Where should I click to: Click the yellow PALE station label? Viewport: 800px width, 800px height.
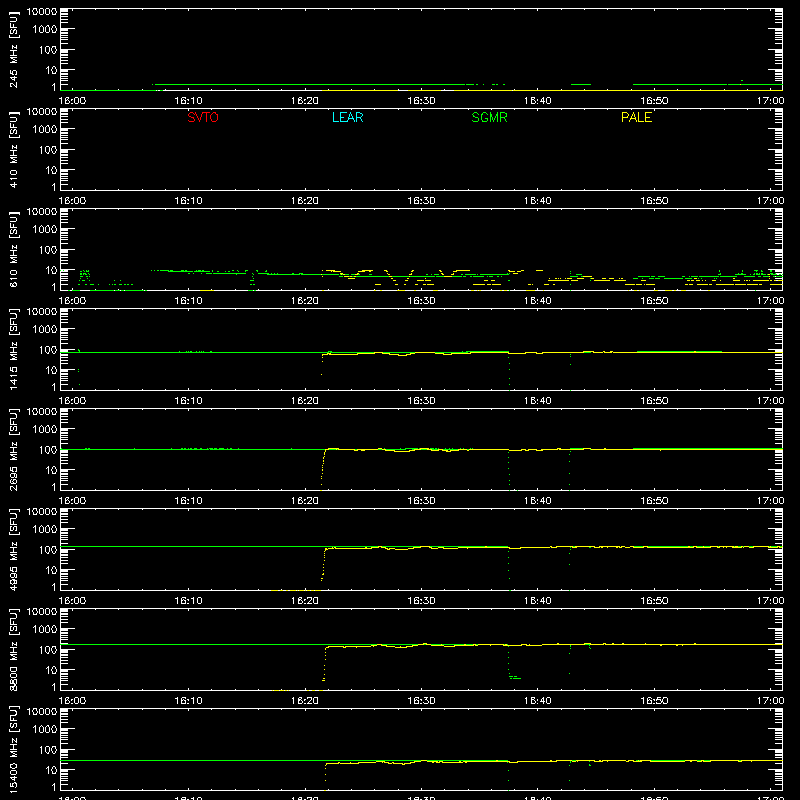coord(636,117)
